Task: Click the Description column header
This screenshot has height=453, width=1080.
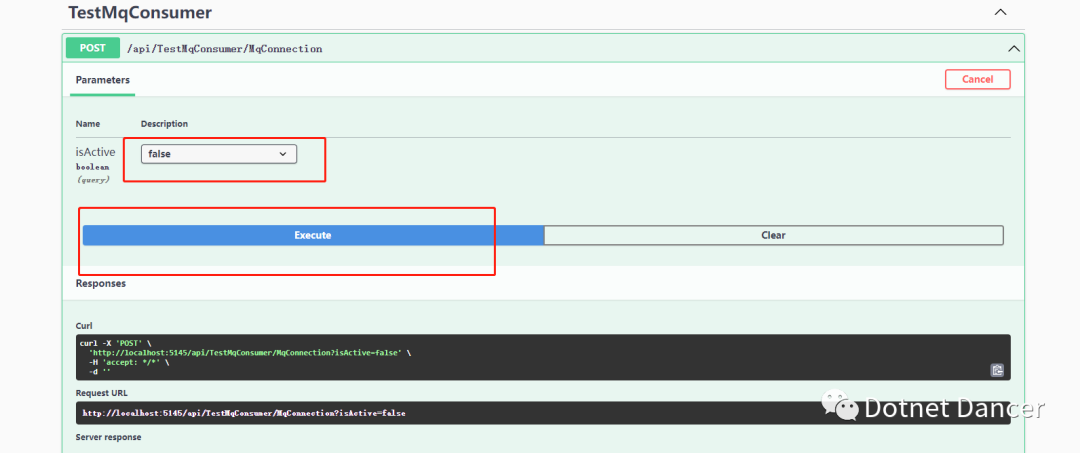Action: [x=165, y=124]
